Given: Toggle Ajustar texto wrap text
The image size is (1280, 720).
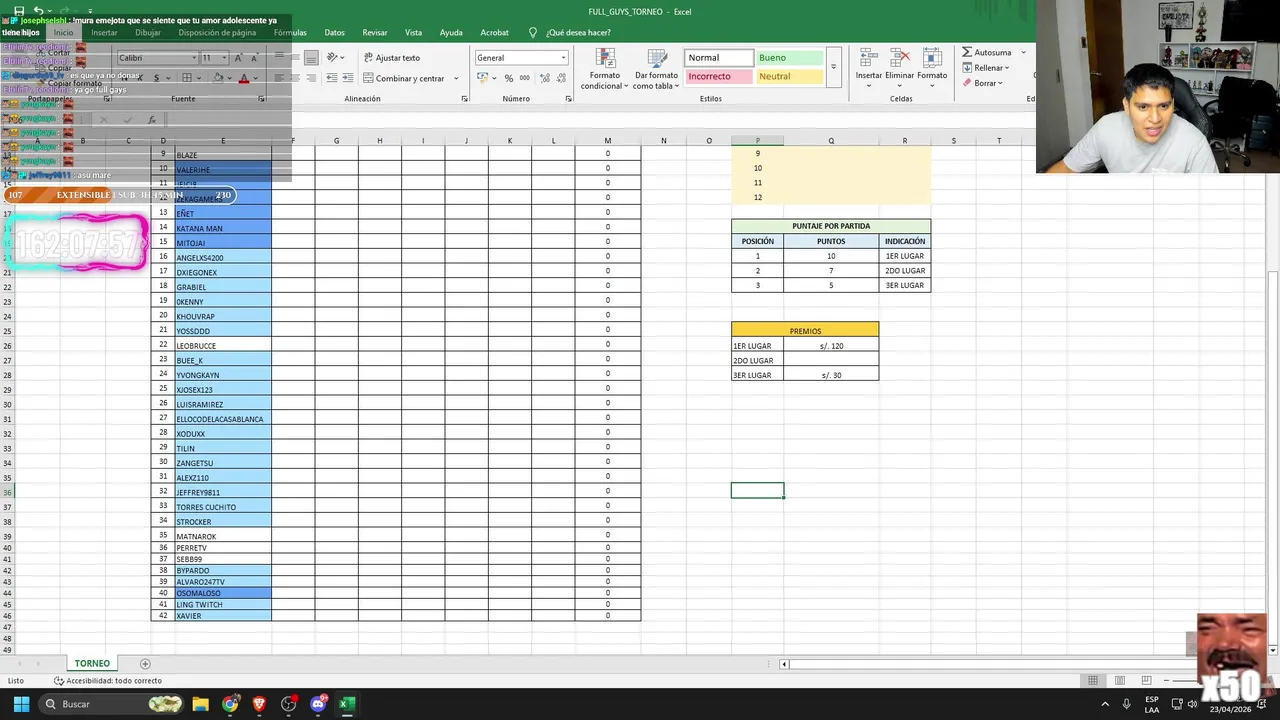Looking at the screenshot, I should (x=391, y=58).
